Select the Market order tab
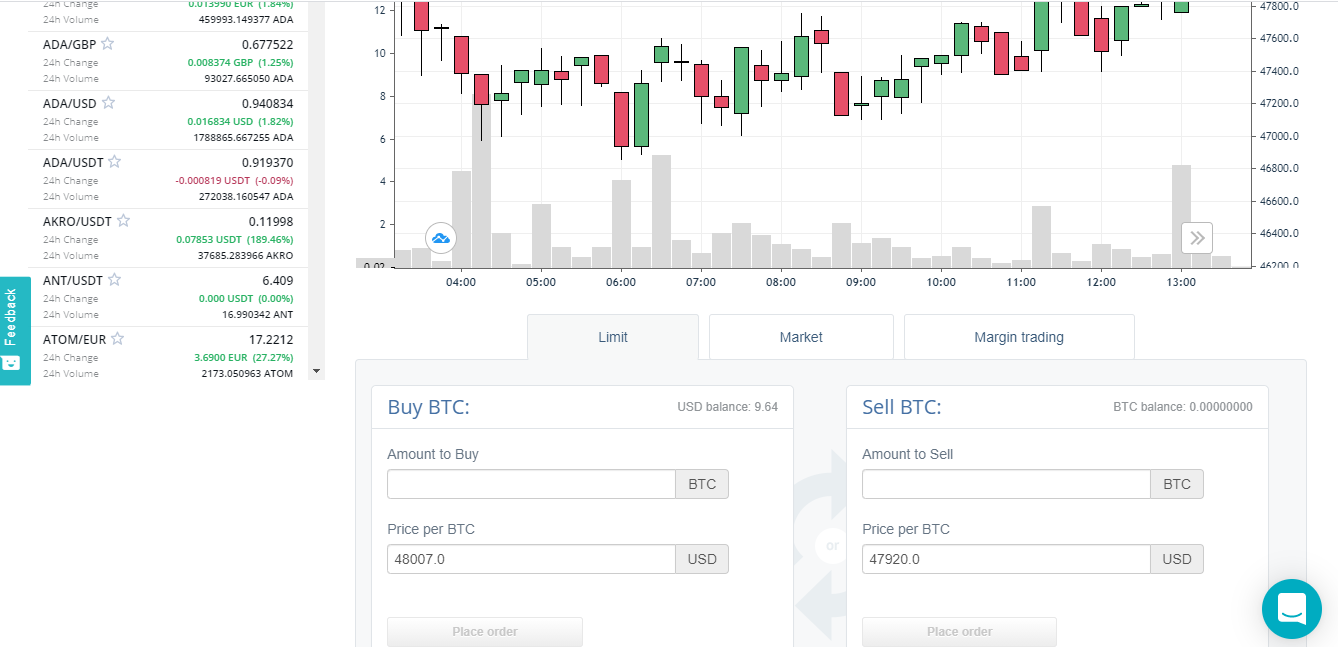1338x647 pixels. [x=801, y=337]
